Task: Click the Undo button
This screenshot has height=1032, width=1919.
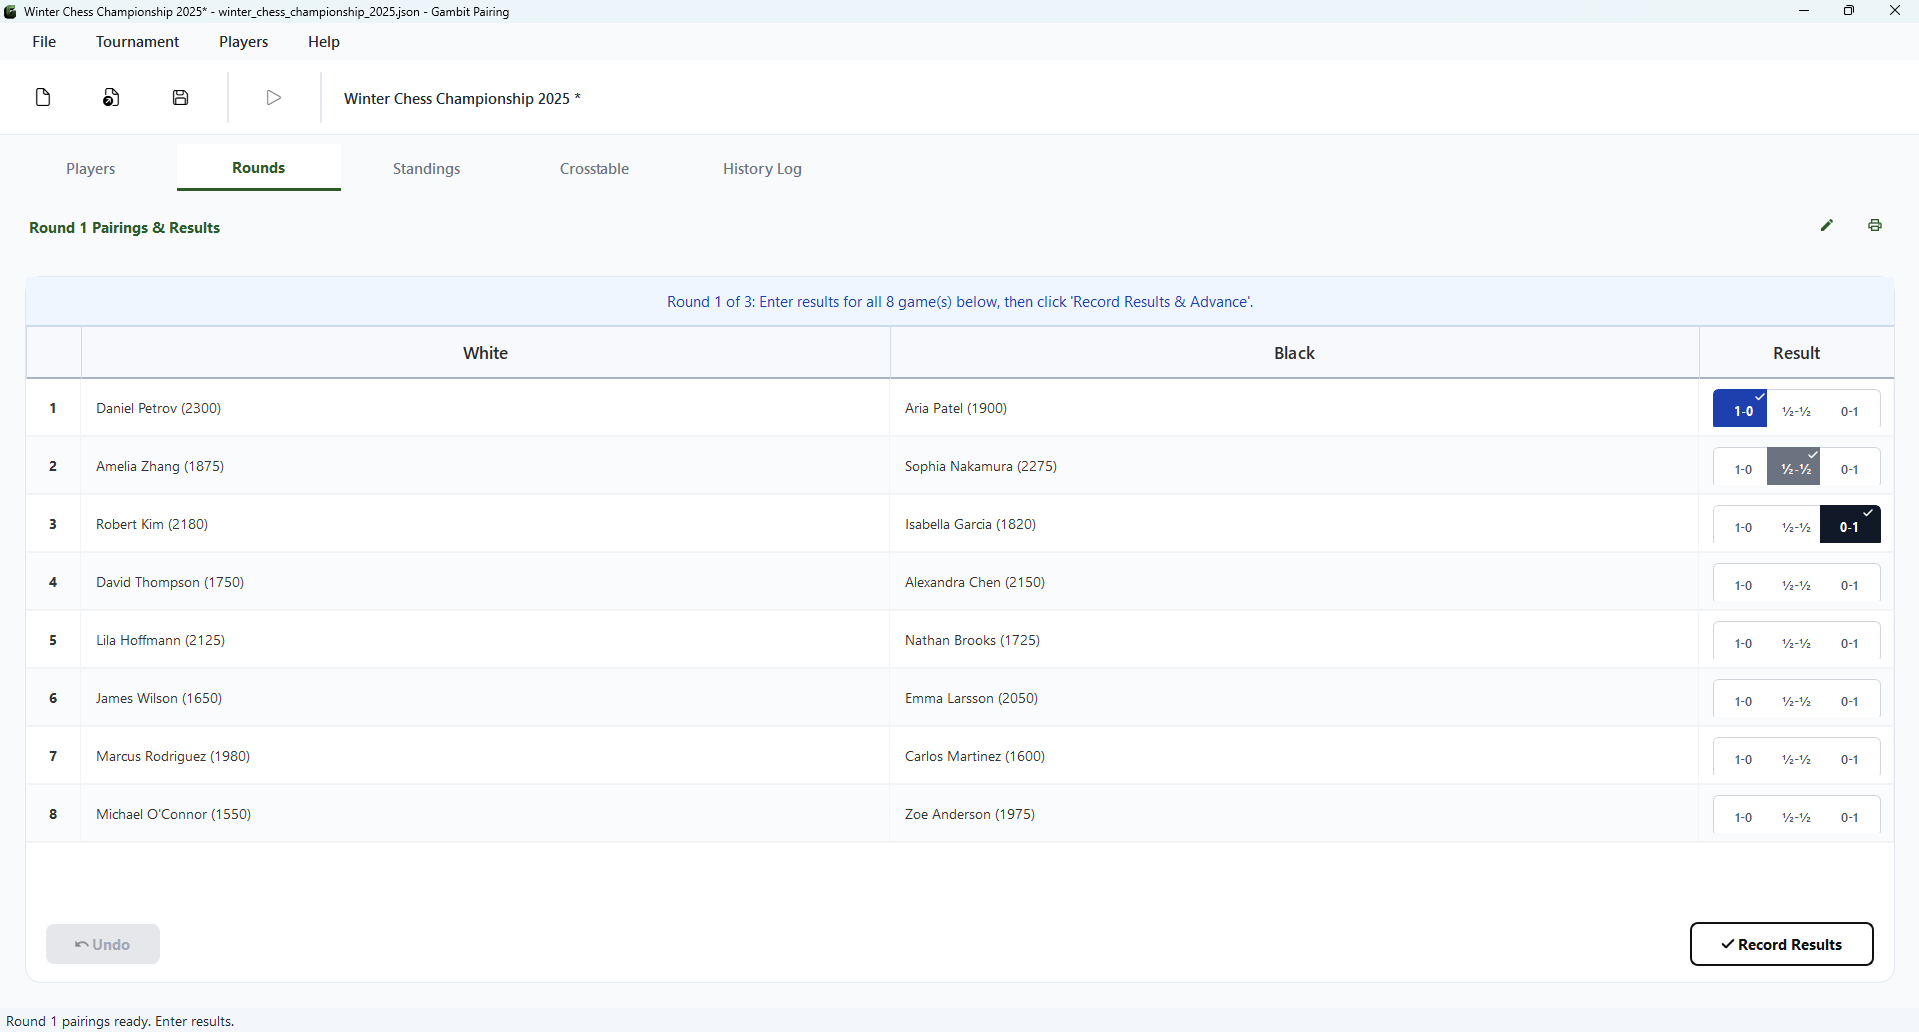Action: (x=102, y=944)
